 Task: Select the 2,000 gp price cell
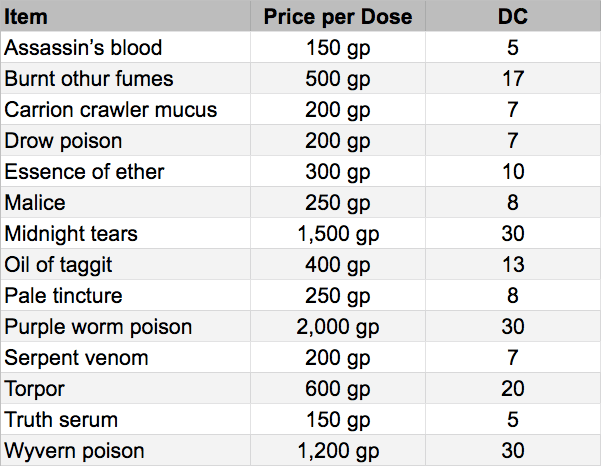[337, 327]
